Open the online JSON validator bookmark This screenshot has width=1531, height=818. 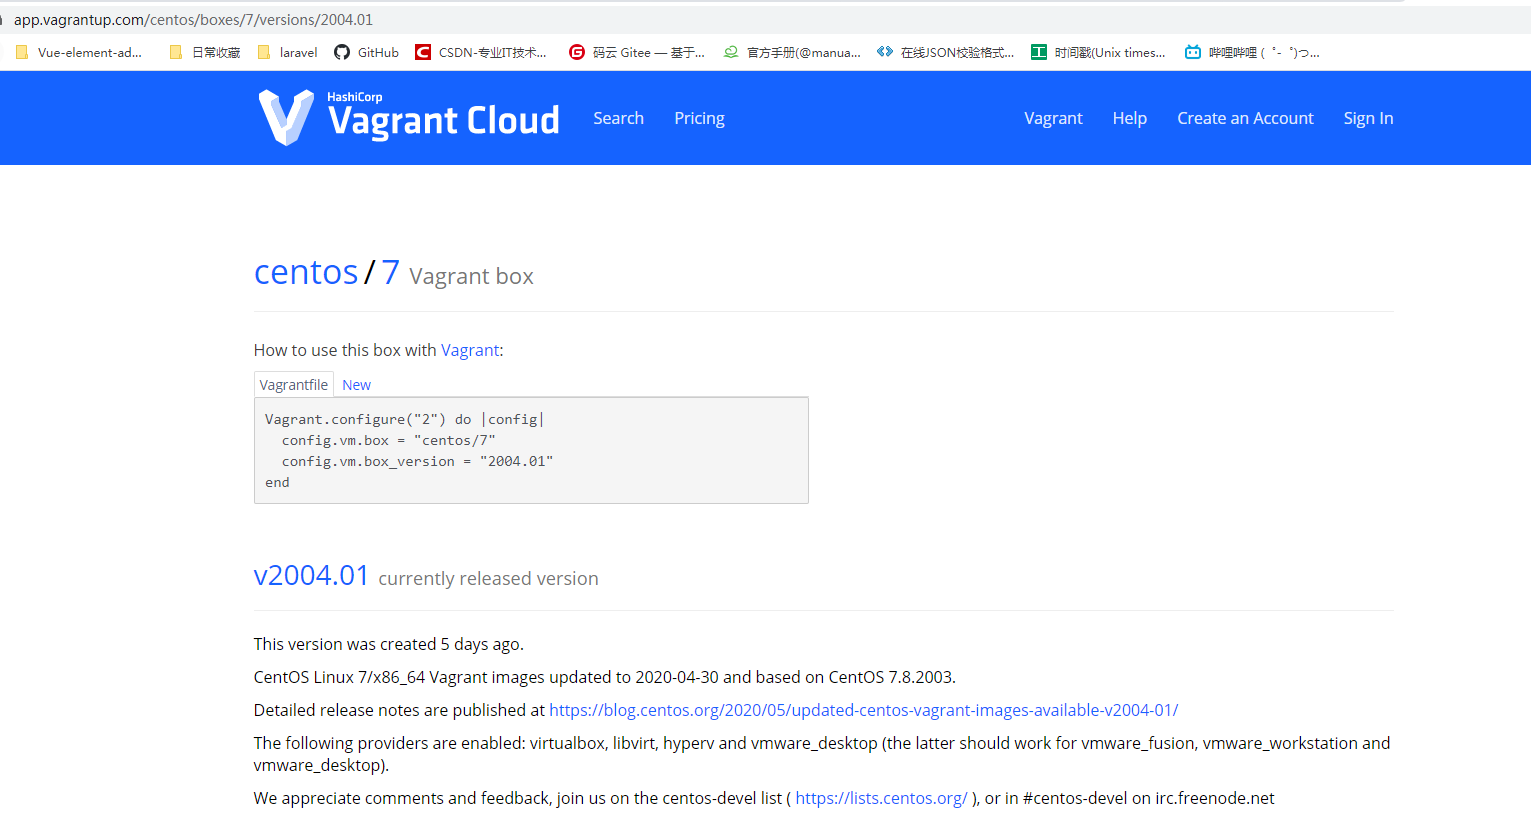pyautogui.click(x=945, y=52)
